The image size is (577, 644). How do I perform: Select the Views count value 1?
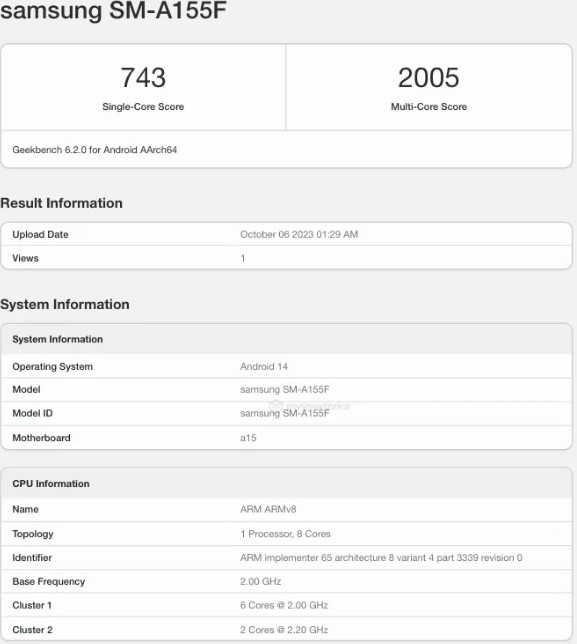pyautogui.click(x=243, y=258)
